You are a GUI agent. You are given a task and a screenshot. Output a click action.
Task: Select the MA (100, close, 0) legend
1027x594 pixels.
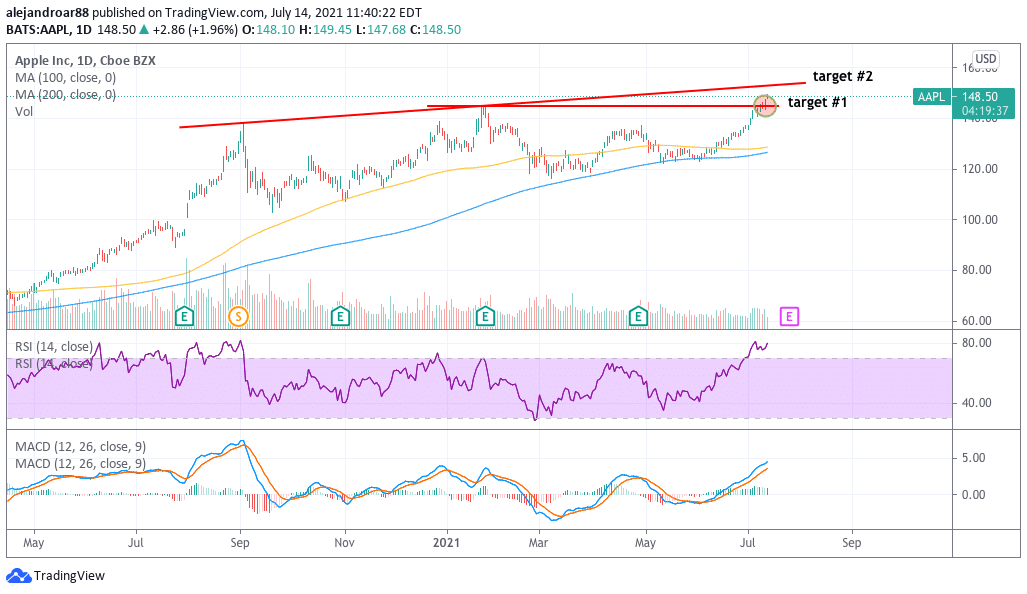point(65,77)
